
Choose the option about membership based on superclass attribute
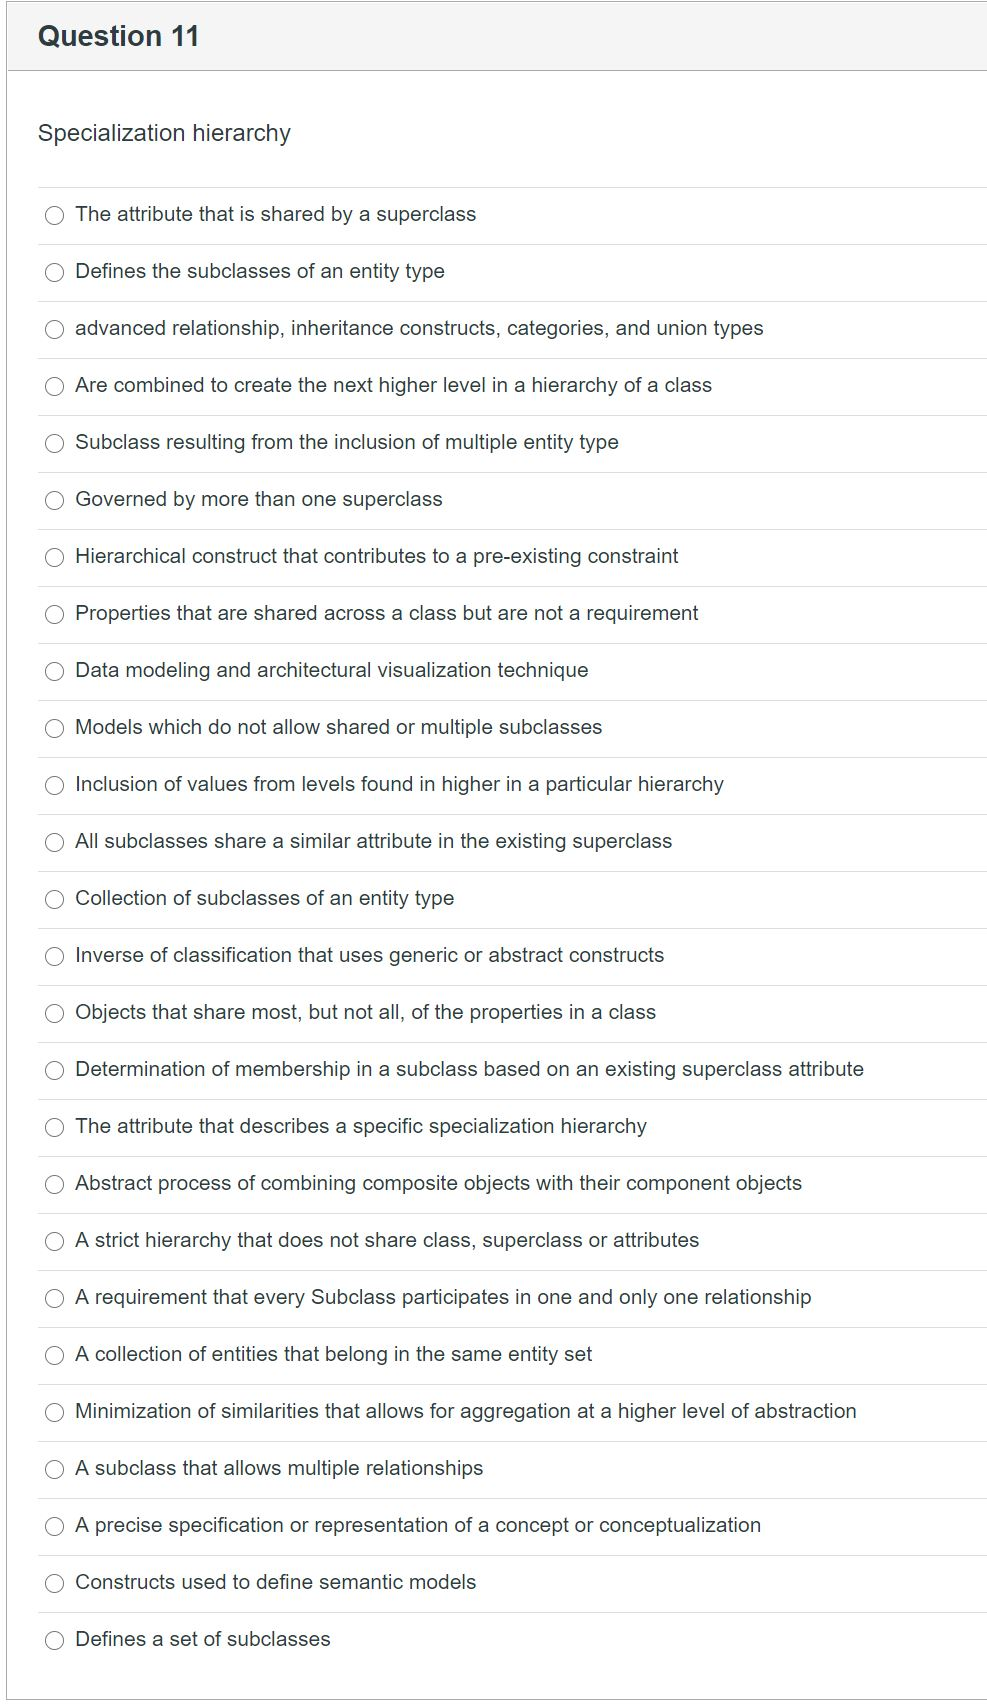click(53, 1070)
